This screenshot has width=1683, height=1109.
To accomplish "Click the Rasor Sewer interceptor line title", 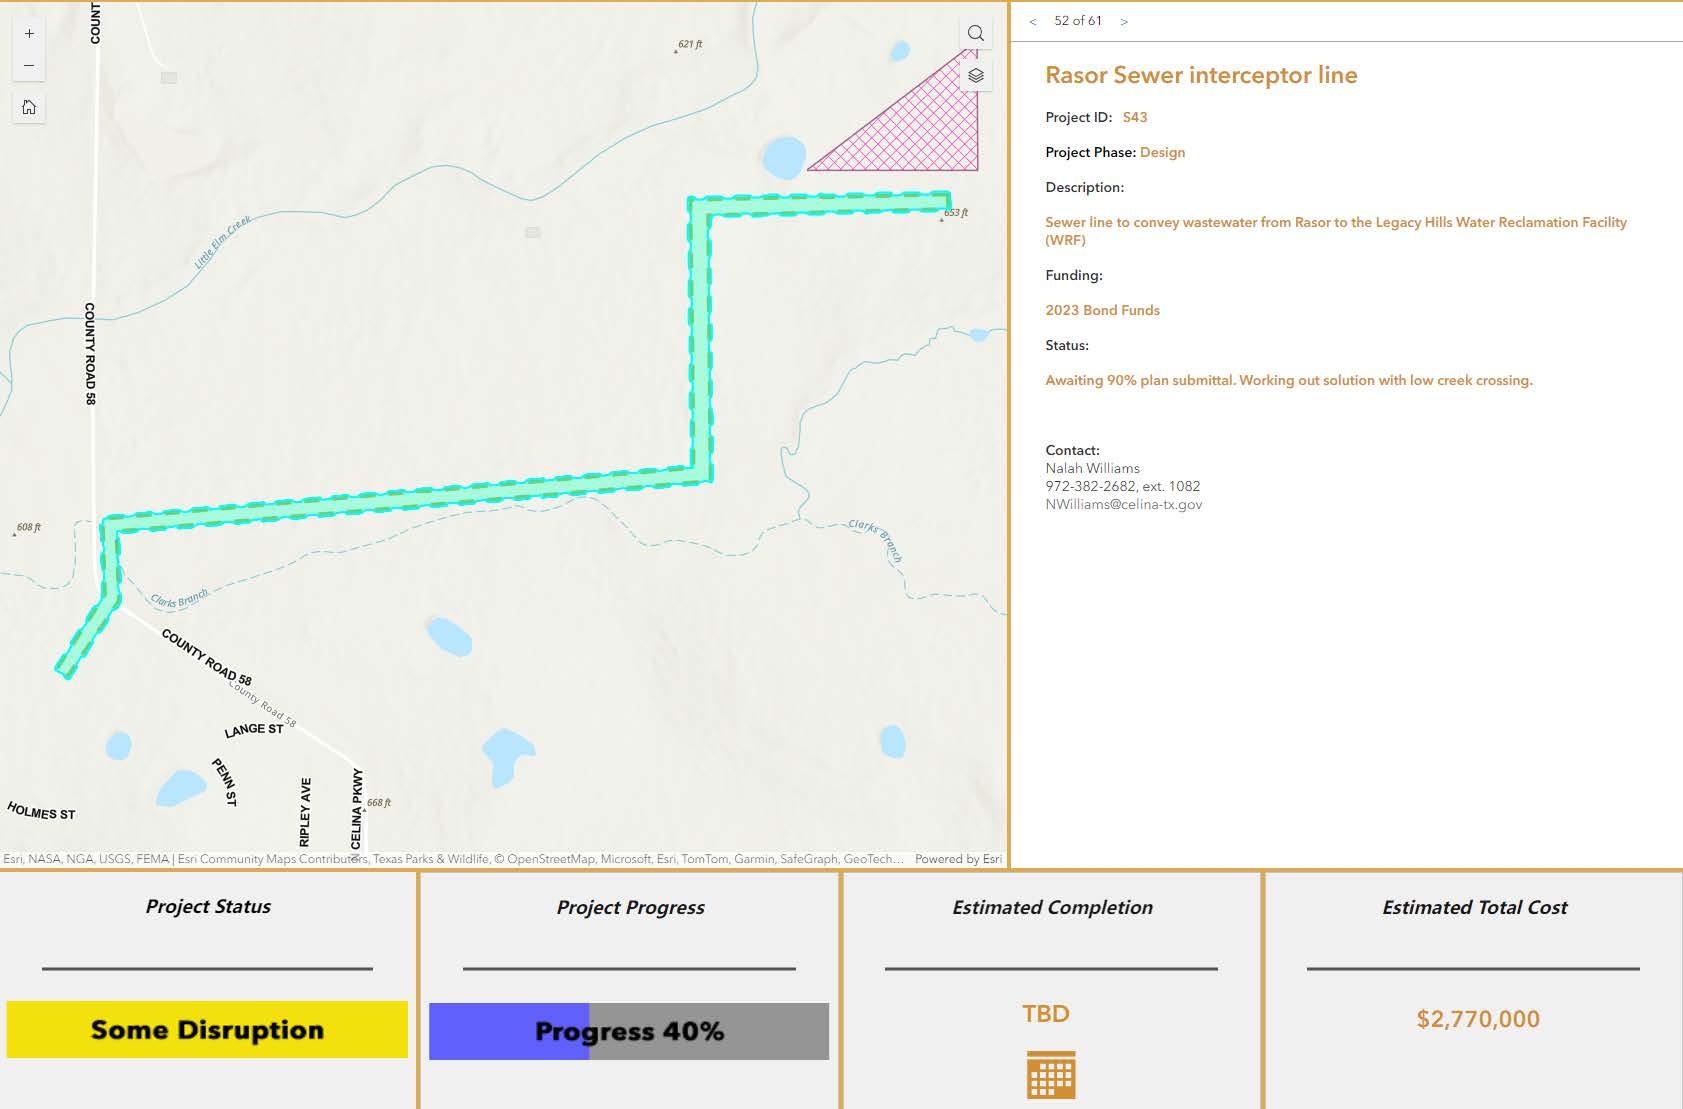I will click(1201, 75).
